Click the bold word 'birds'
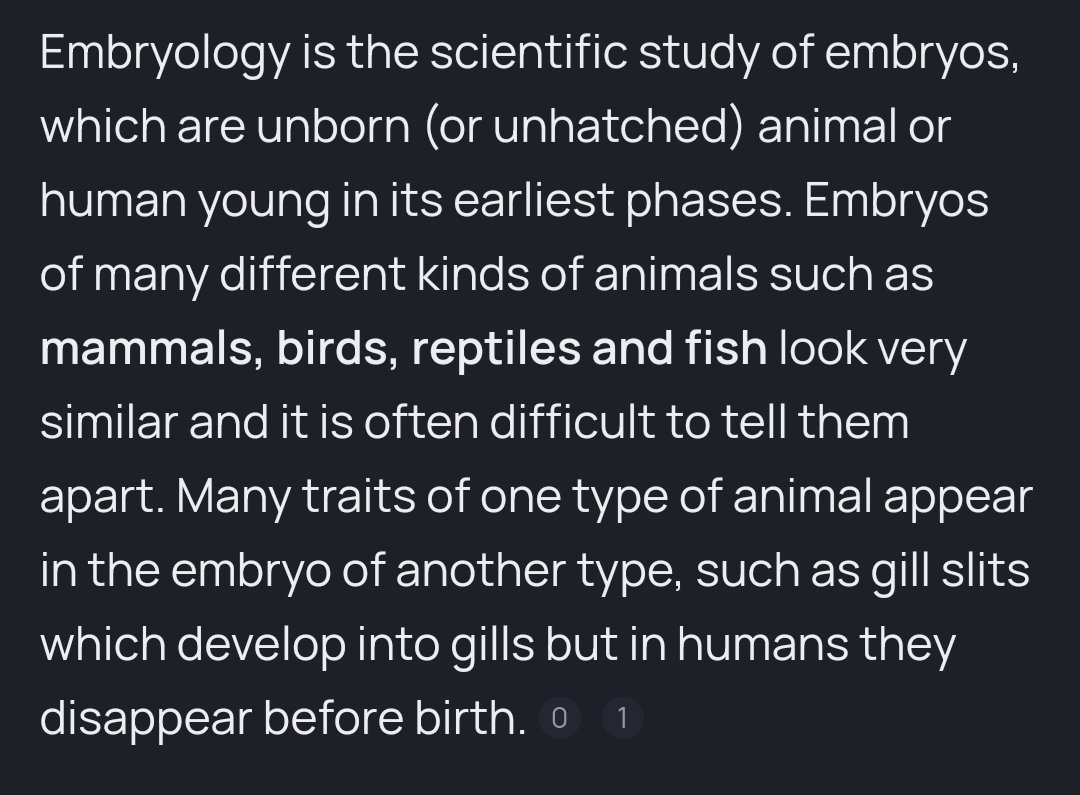1080x795 pixels. coord(333,348)
